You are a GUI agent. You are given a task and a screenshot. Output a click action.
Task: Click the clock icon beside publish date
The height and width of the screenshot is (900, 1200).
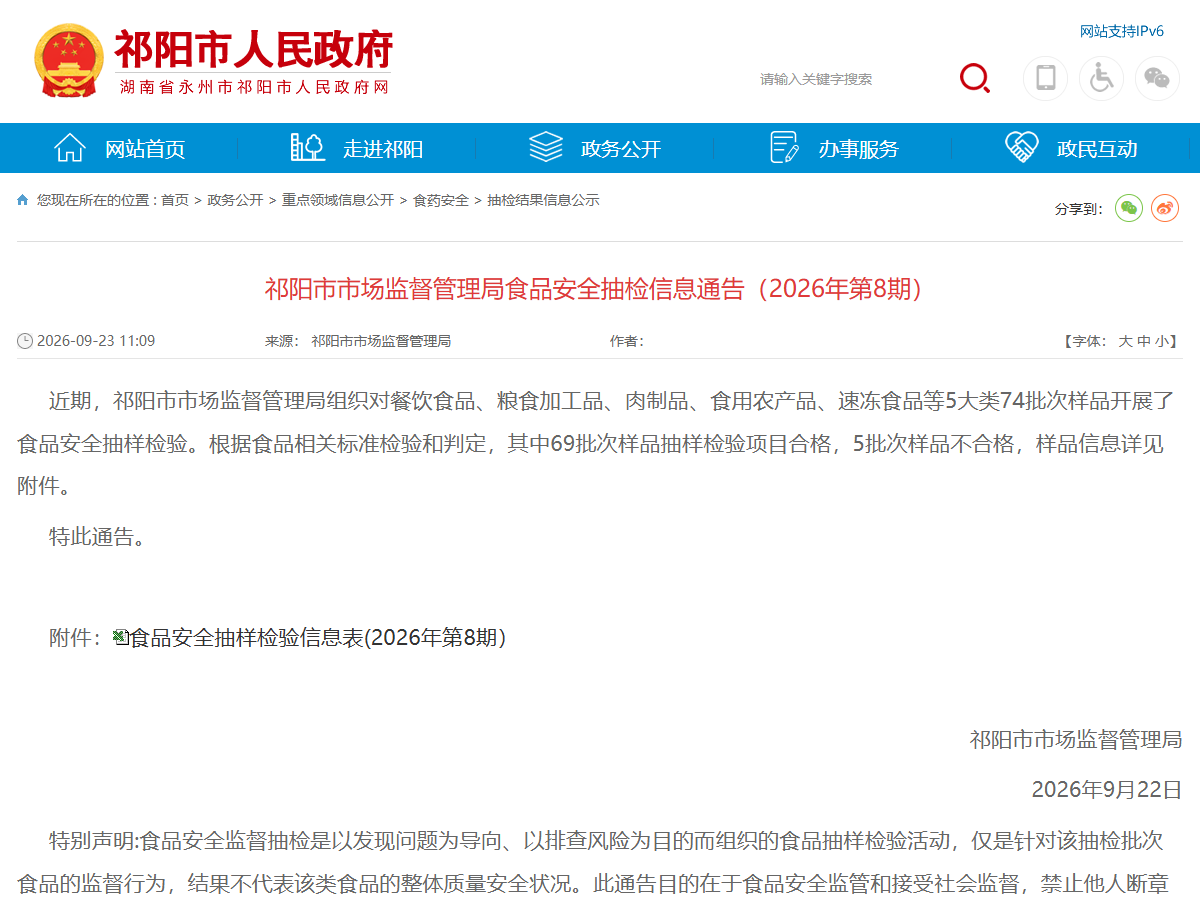point(25,341)
